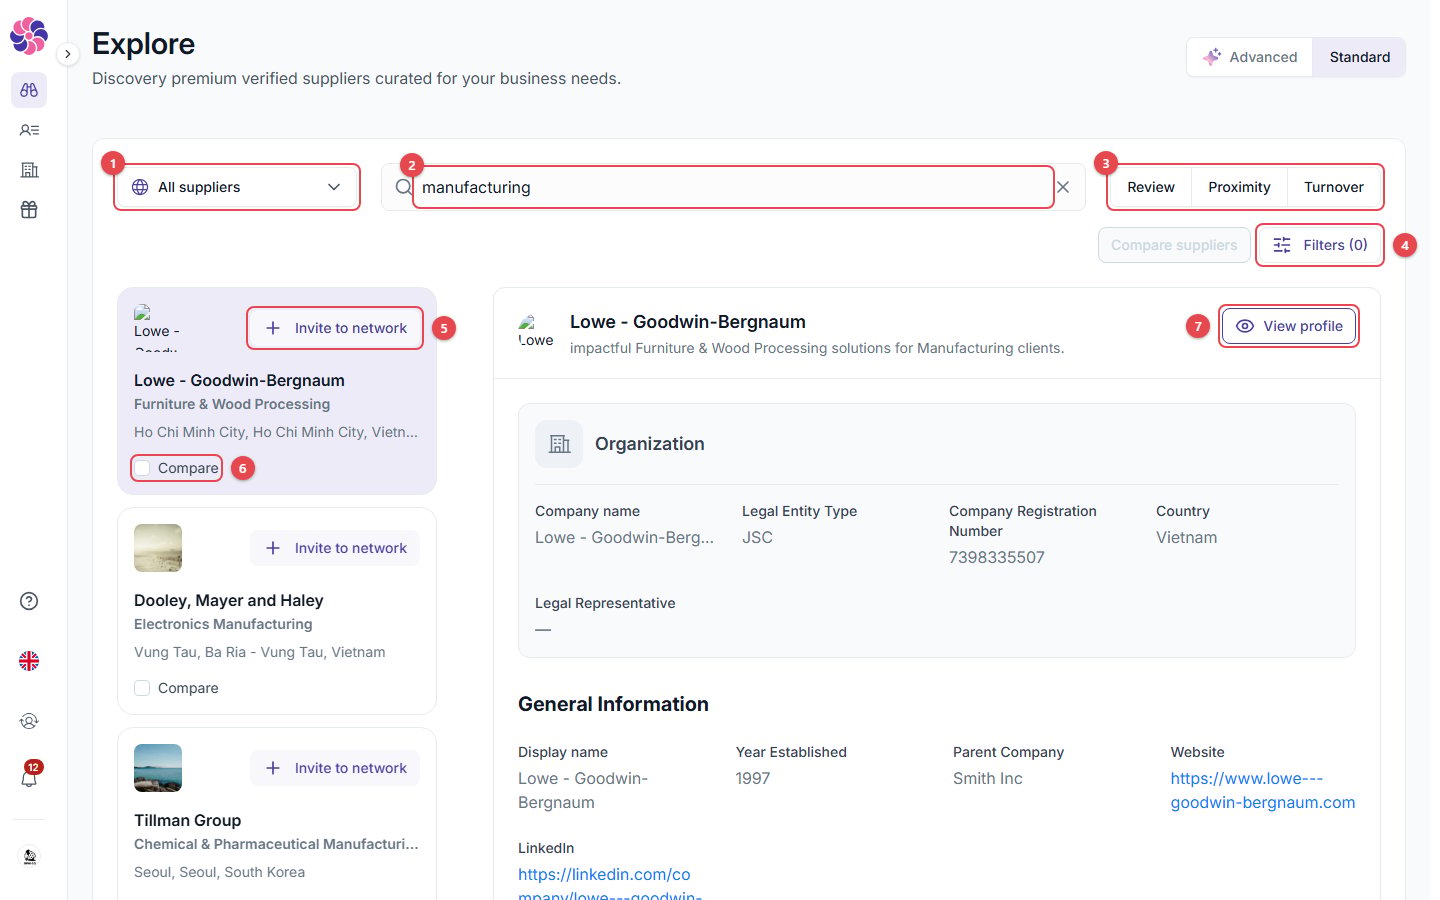Viewport: 1440px width, 900px height.
Task: Click the Organization building icon in details
Action: click(x=559, y=444)
